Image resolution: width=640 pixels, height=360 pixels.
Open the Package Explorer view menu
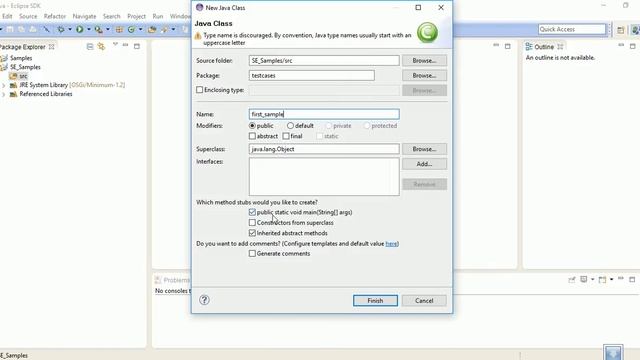pyautogui.click(x=115, y=44)
